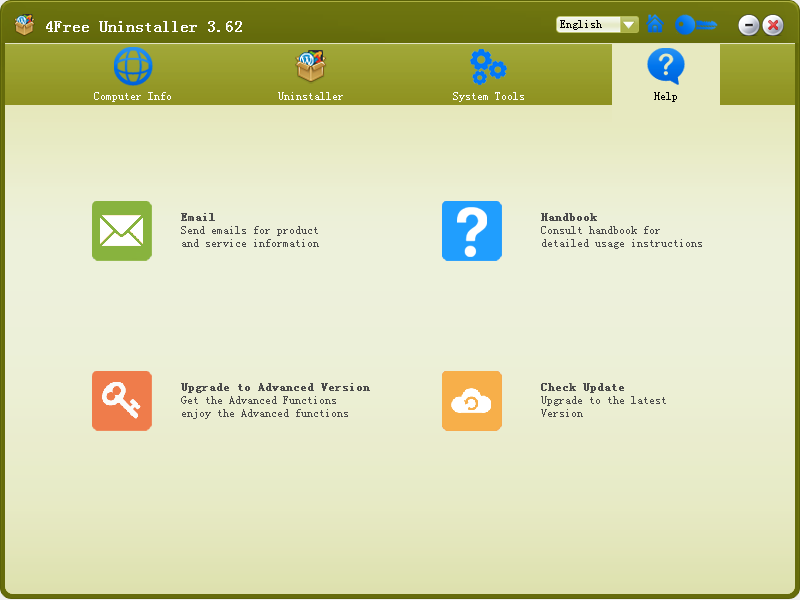This screenshot has height=600, width=800.
Task: Click 'Send emails for product' description text
Action: [249, 231]
